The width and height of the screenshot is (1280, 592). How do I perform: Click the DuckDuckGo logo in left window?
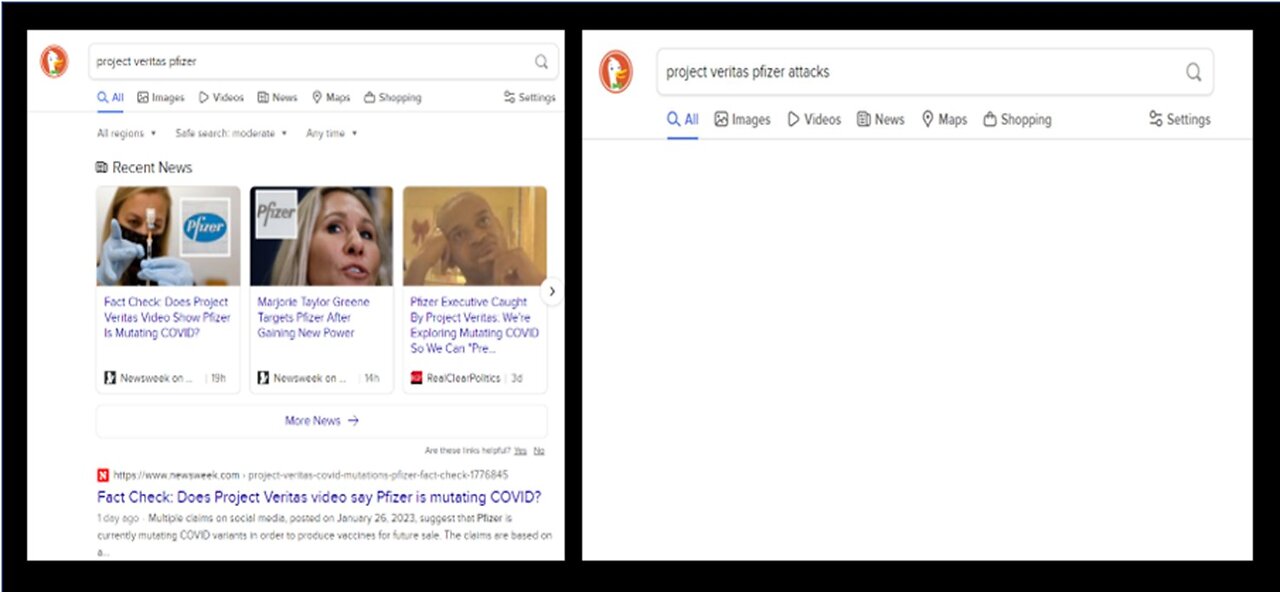click(54, 62)
